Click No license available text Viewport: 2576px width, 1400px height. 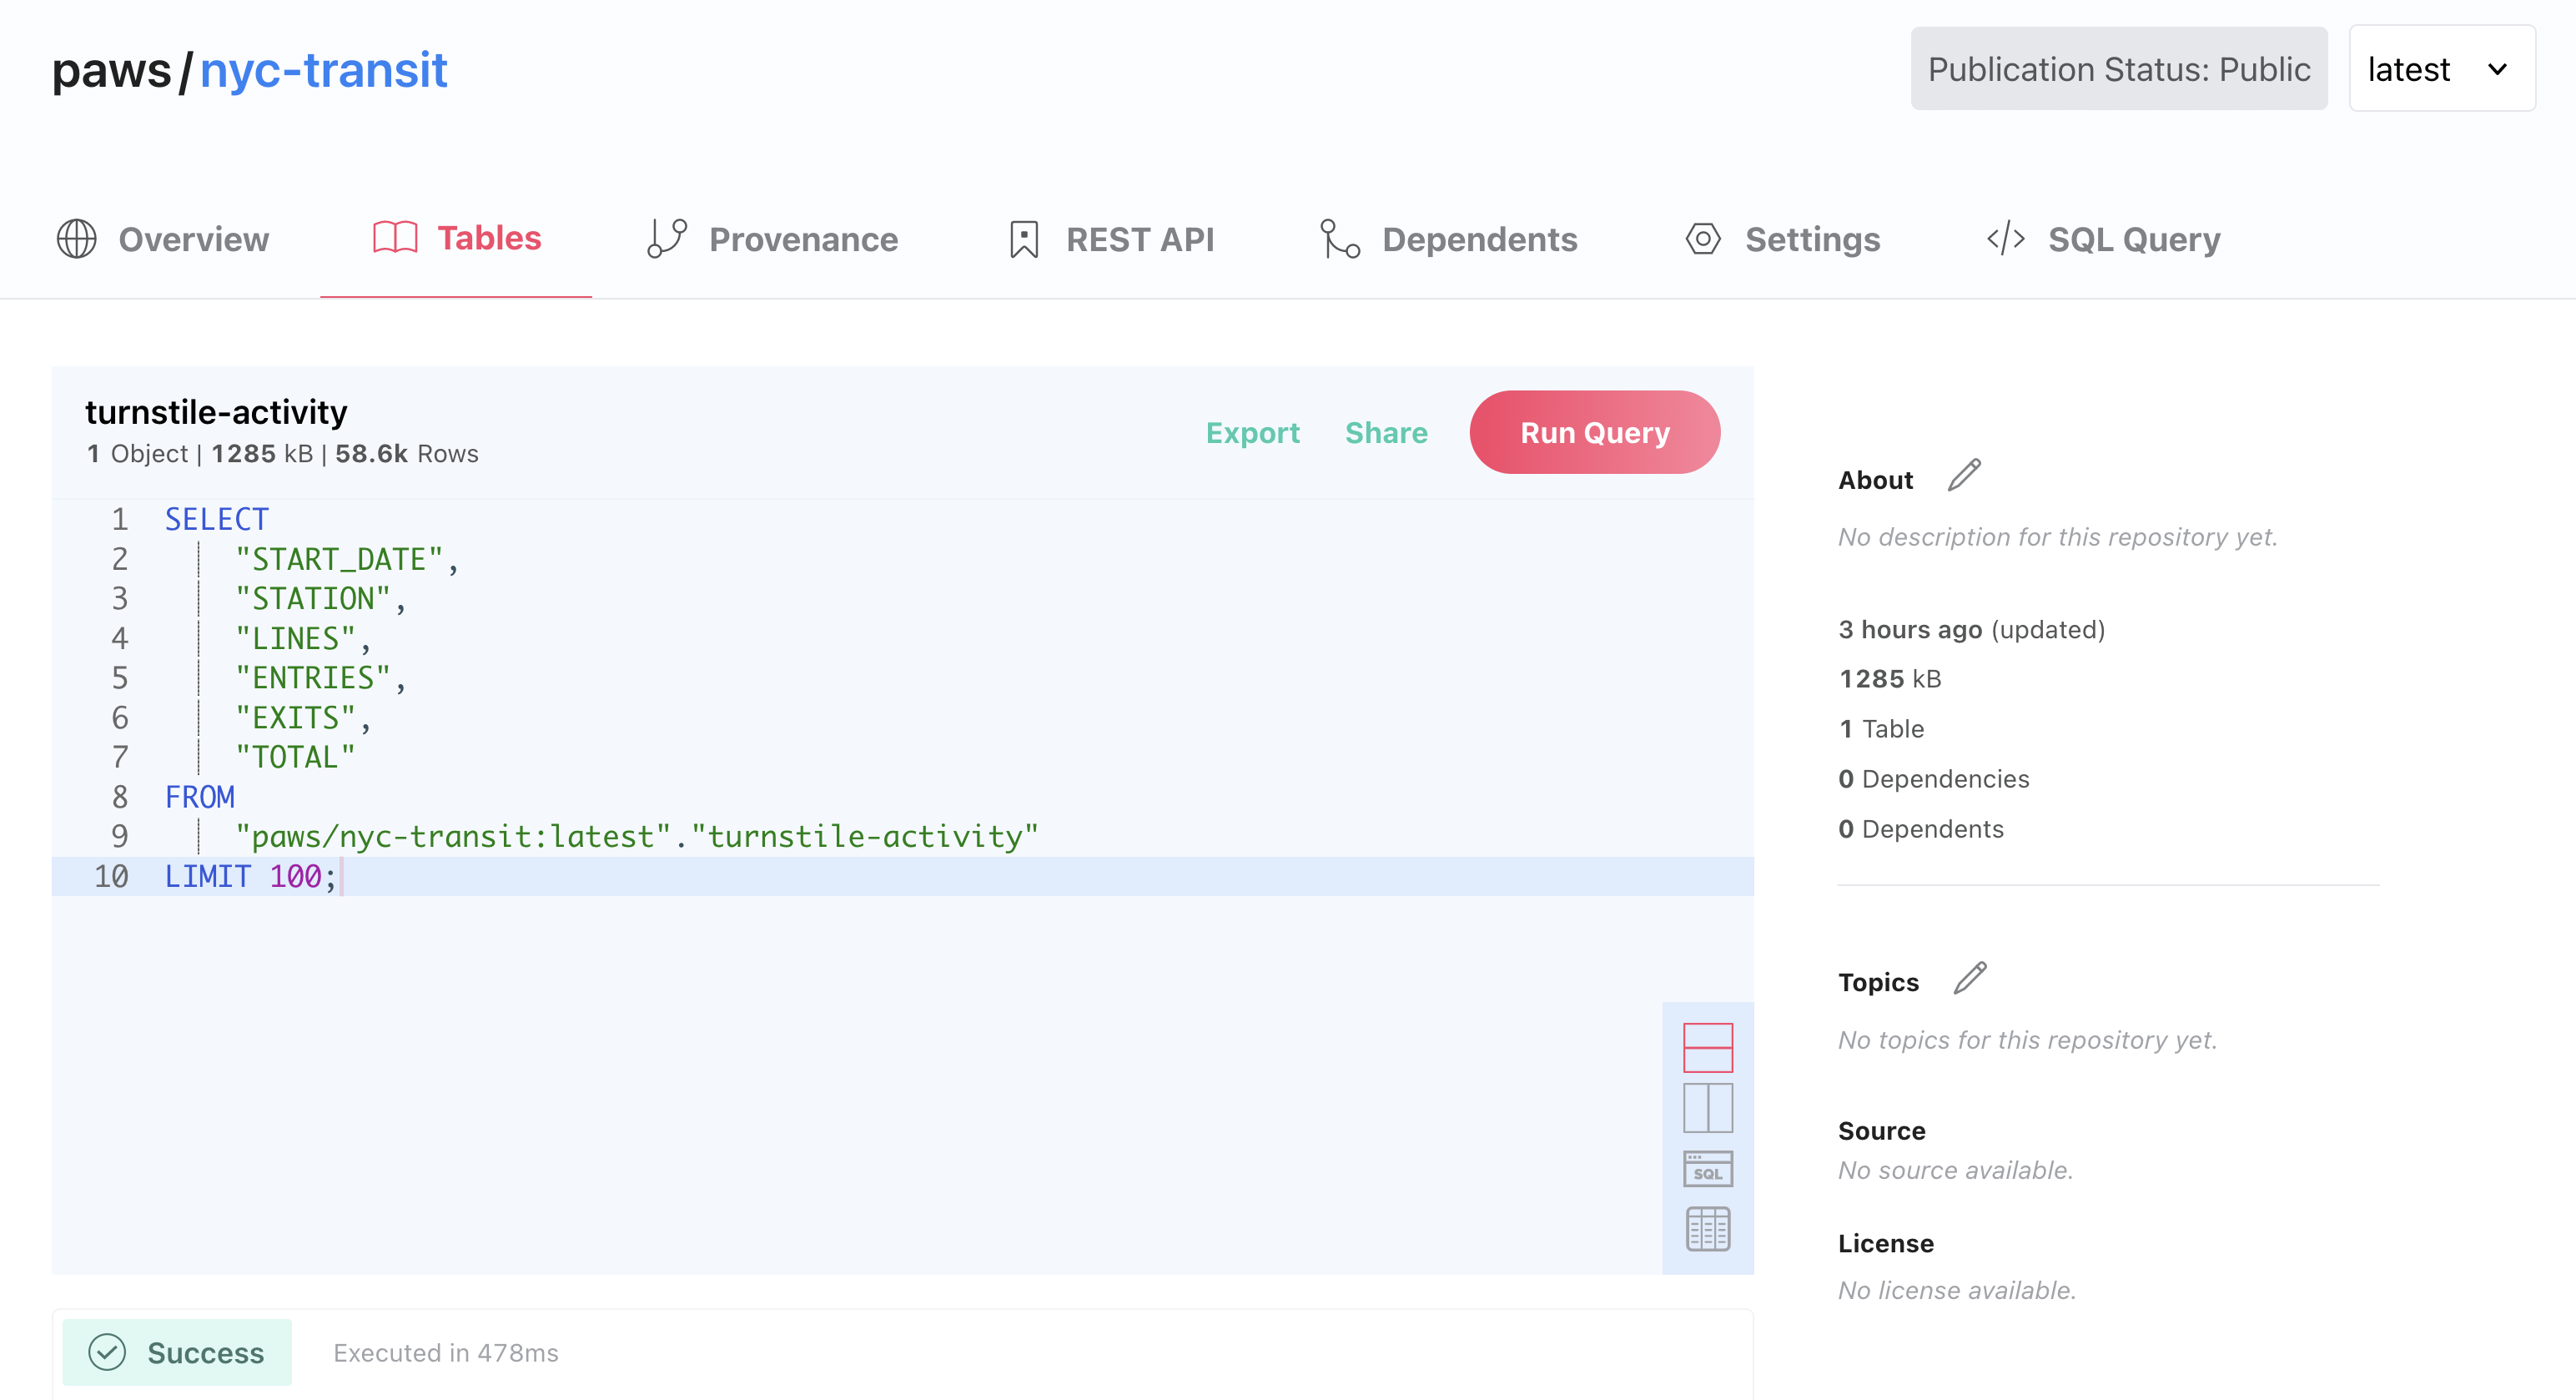[x=1957, y=1290]
